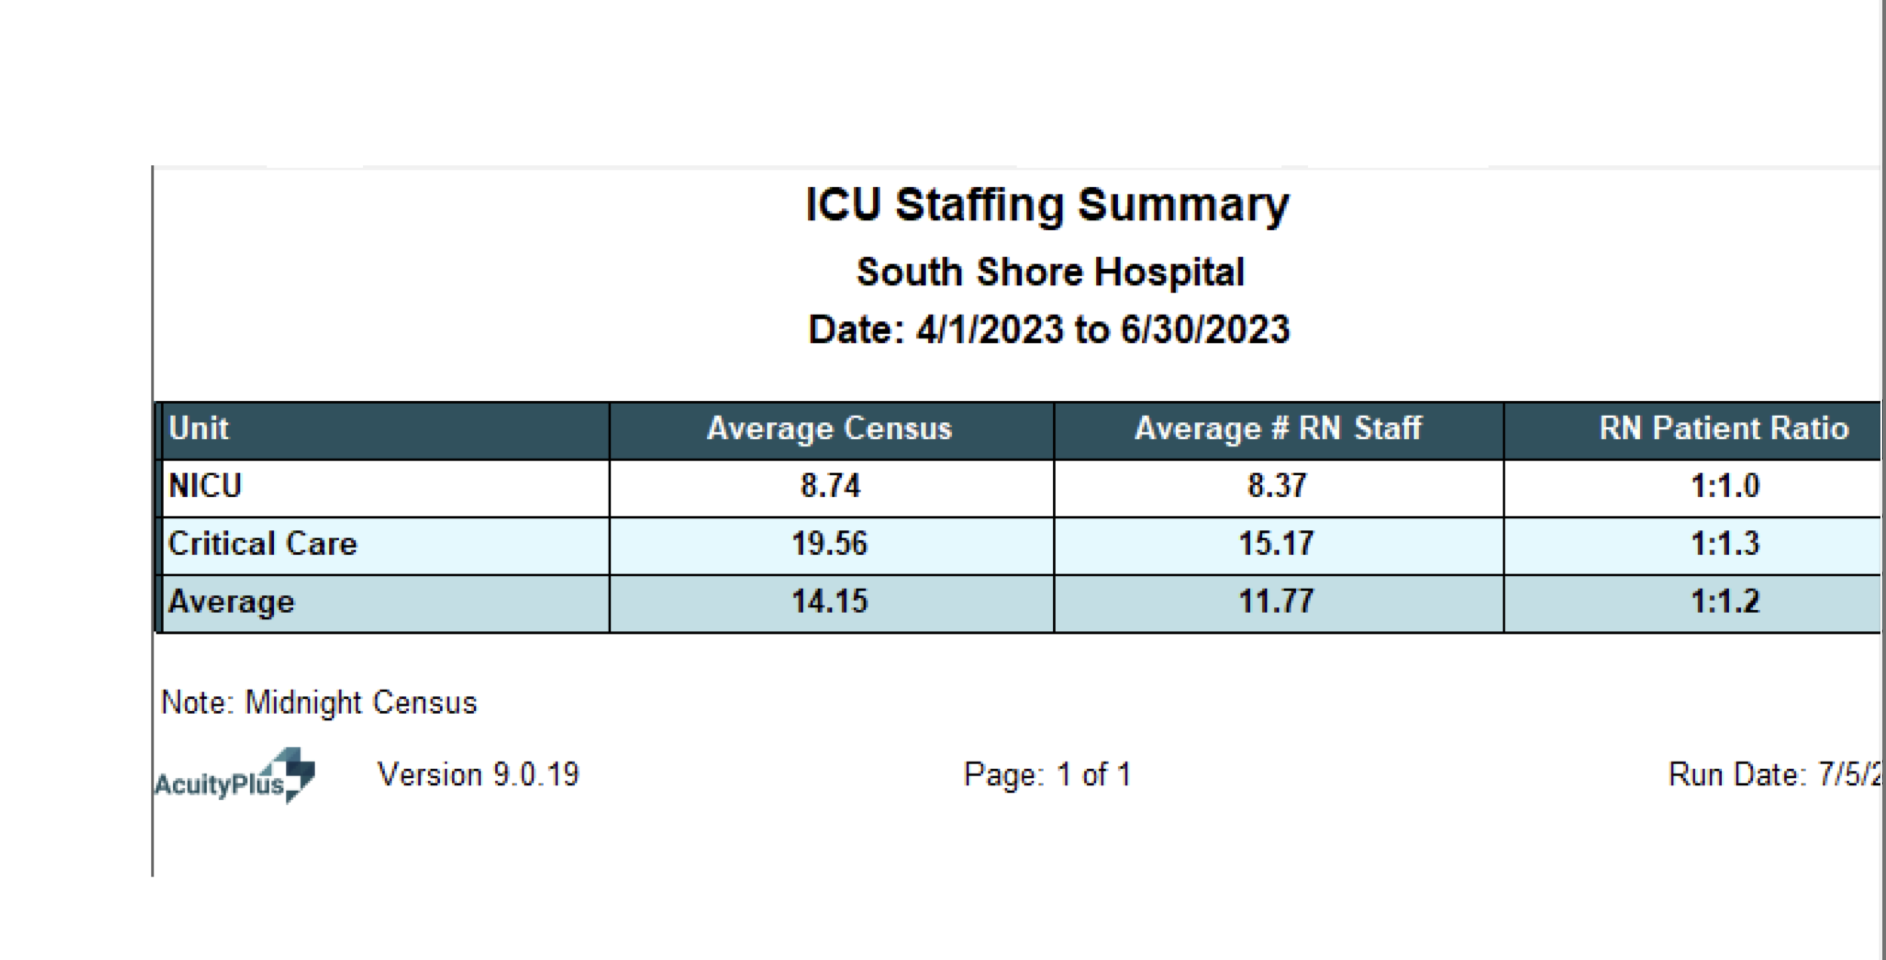Click the report date range text
The image size is (1886, 960).
click(x=1049, y=330)
